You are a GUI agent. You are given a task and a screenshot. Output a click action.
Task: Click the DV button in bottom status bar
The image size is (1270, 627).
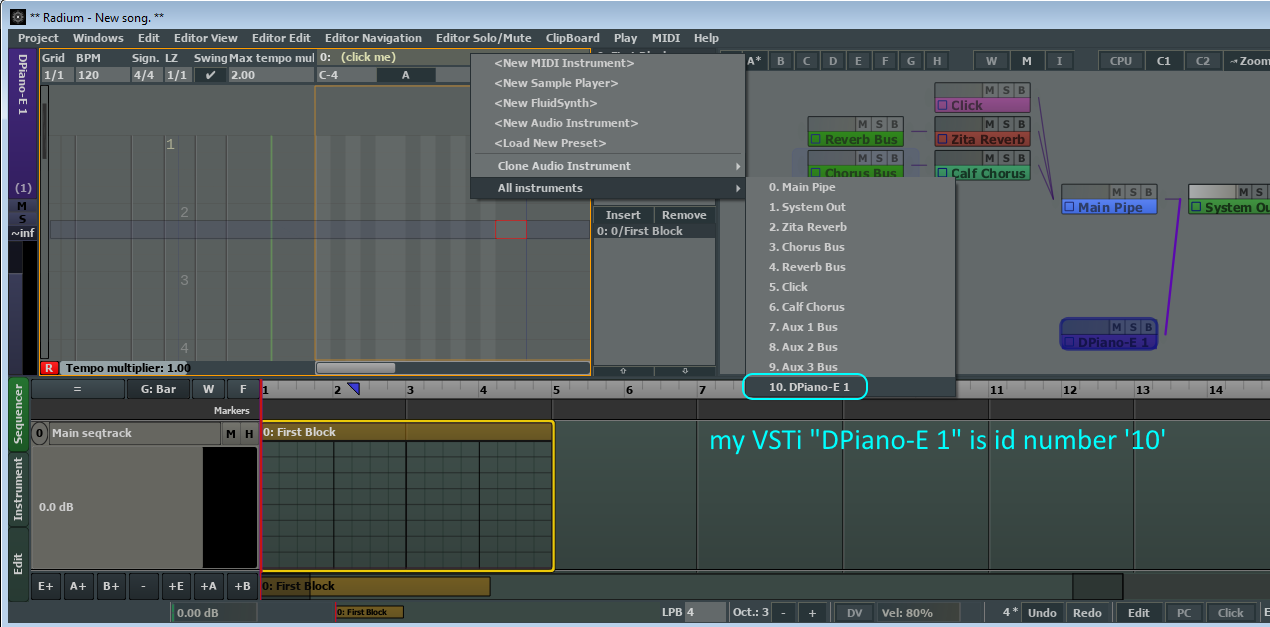(853, 611)
